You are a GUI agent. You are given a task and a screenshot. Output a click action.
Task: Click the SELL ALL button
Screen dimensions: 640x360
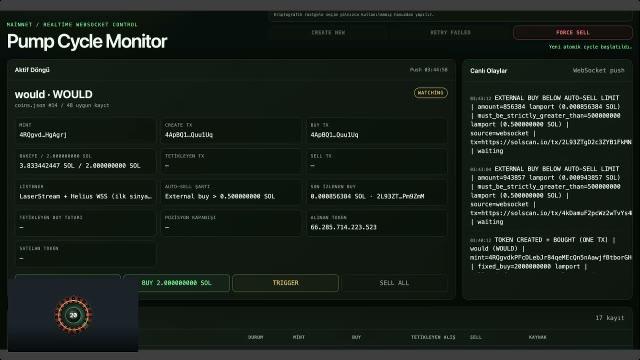click(394, 282)
